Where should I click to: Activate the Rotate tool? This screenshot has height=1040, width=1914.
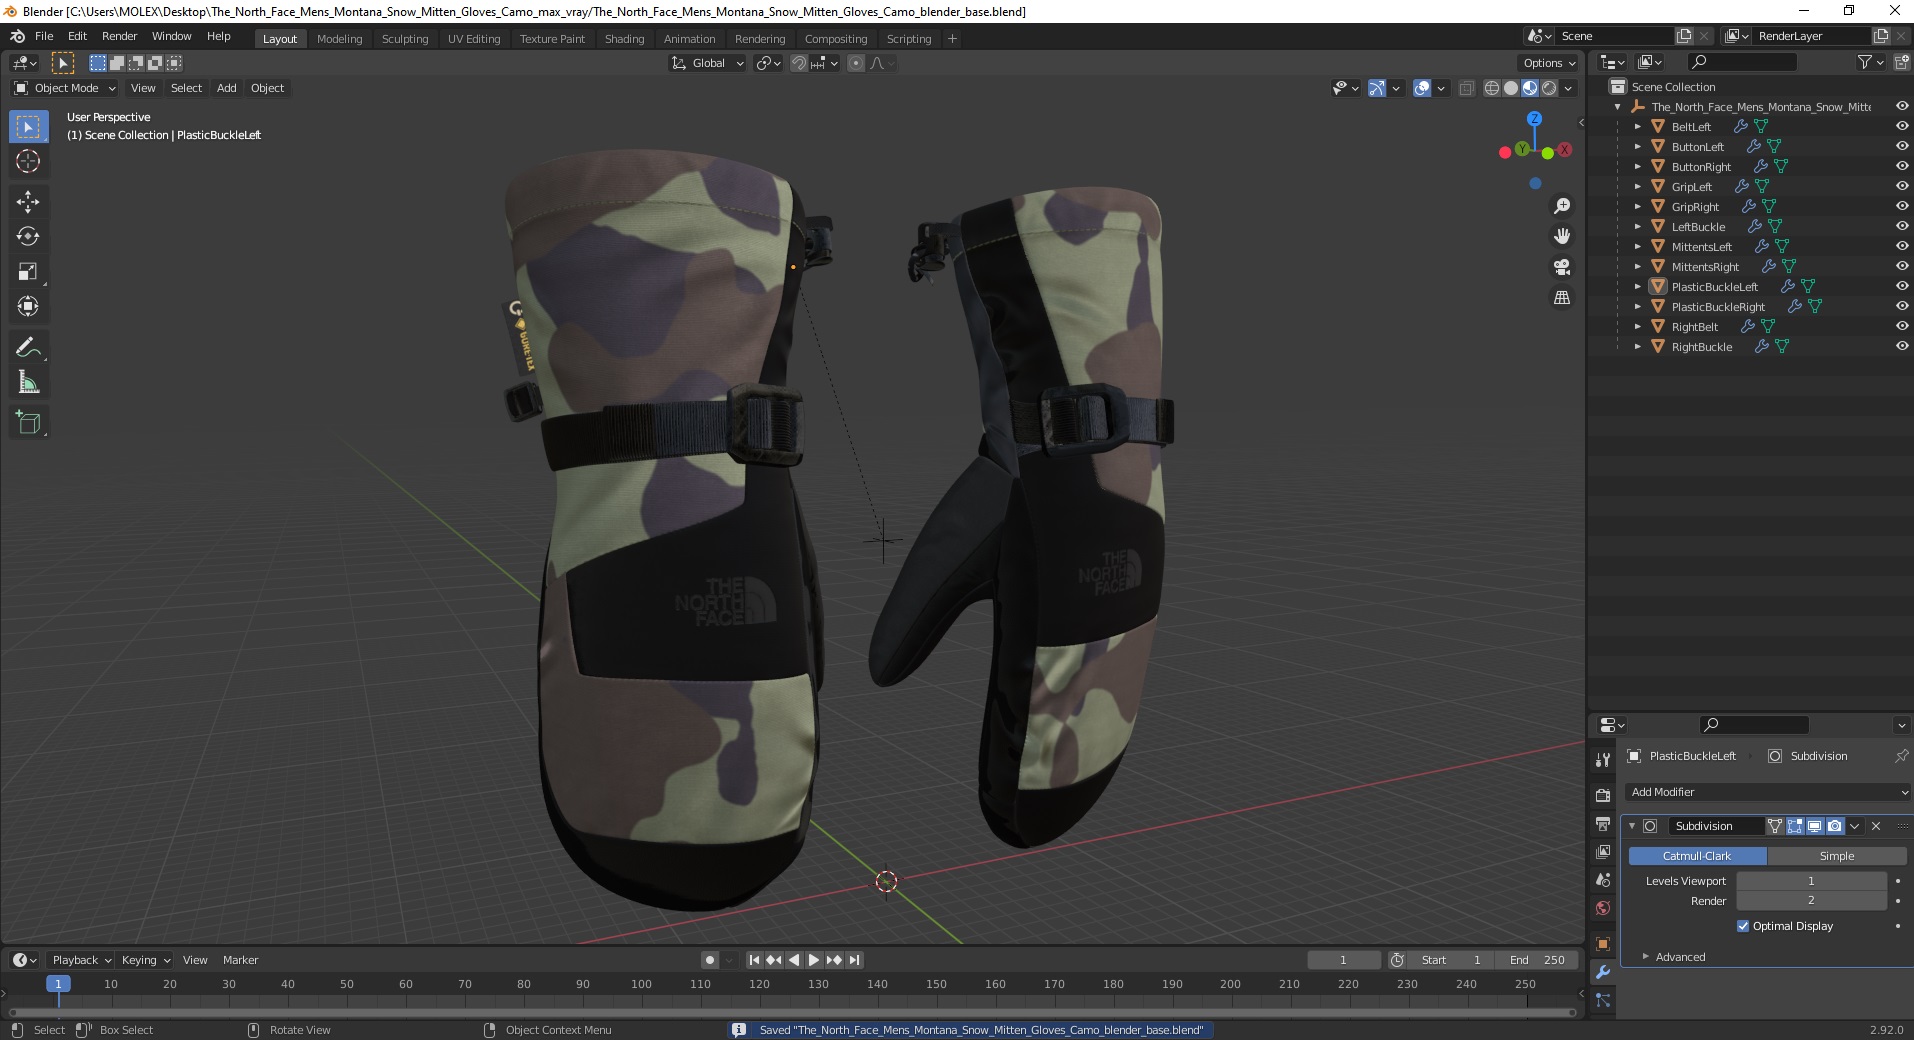tap(28, 237)
